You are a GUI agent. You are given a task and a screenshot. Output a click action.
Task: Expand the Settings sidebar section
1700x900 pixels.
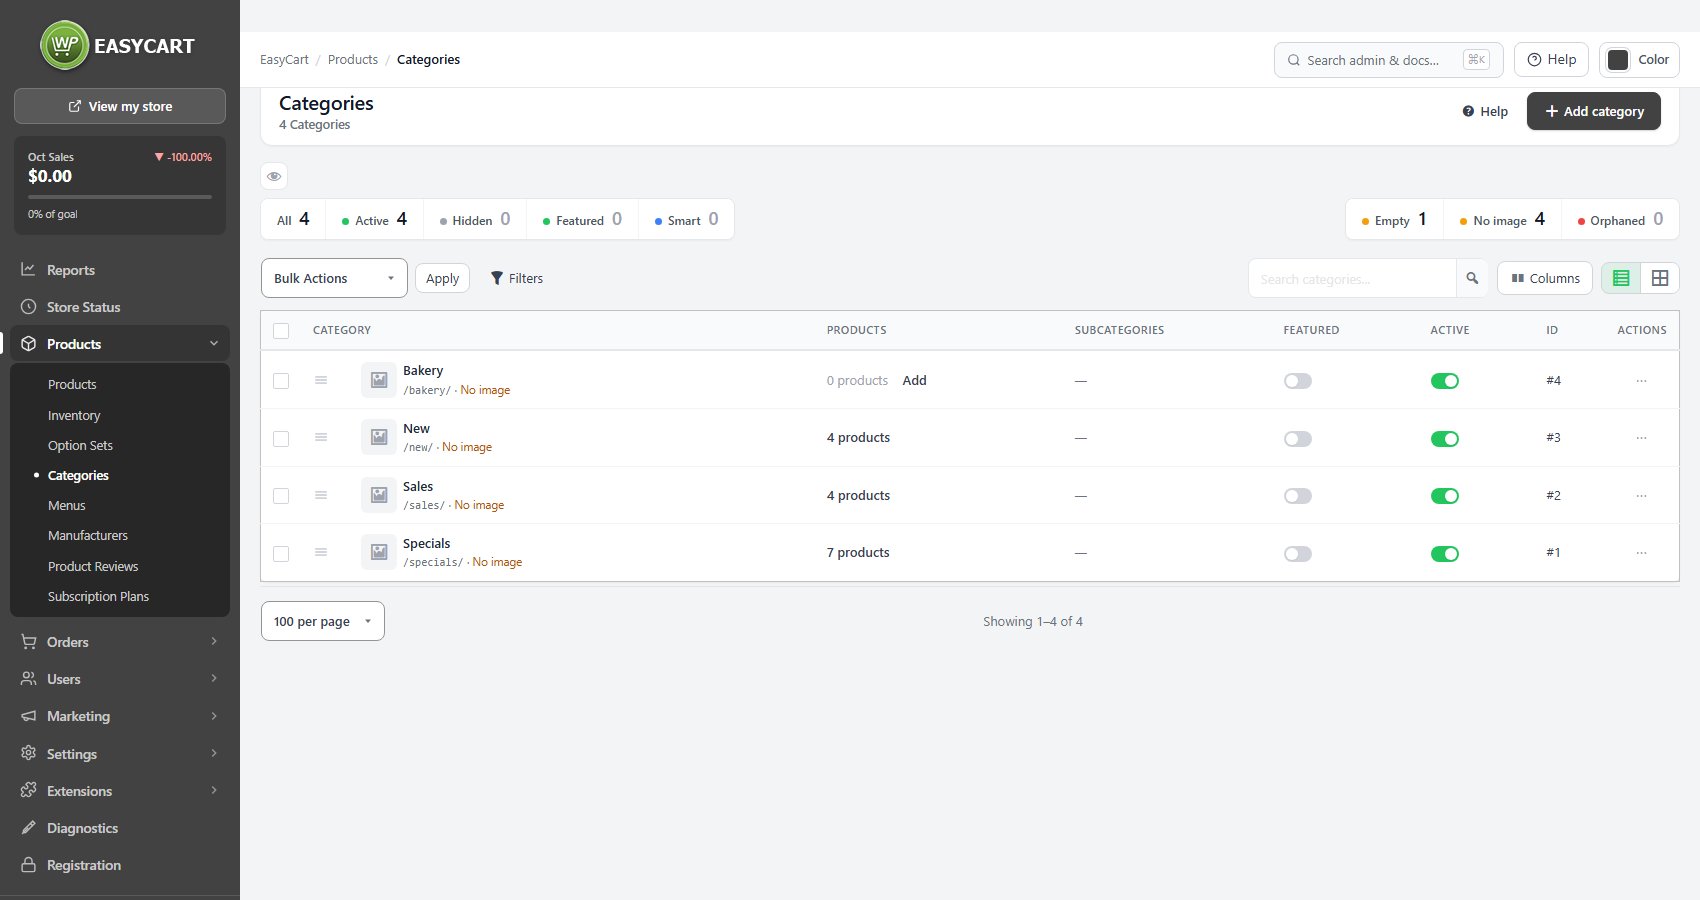(120, 754)
